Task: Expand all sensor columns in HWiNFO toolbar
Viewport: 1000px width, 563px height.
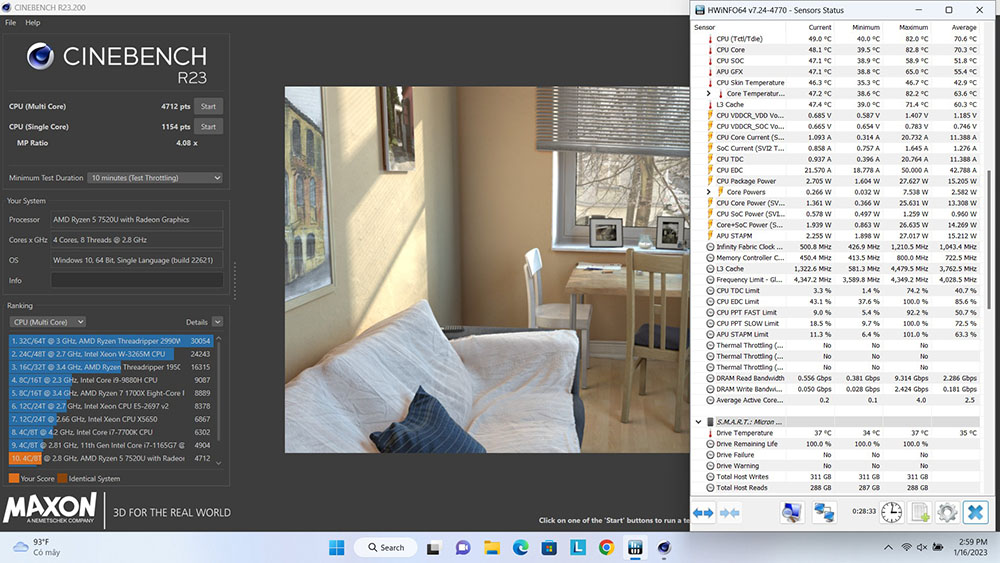Action: click(703, 513)
